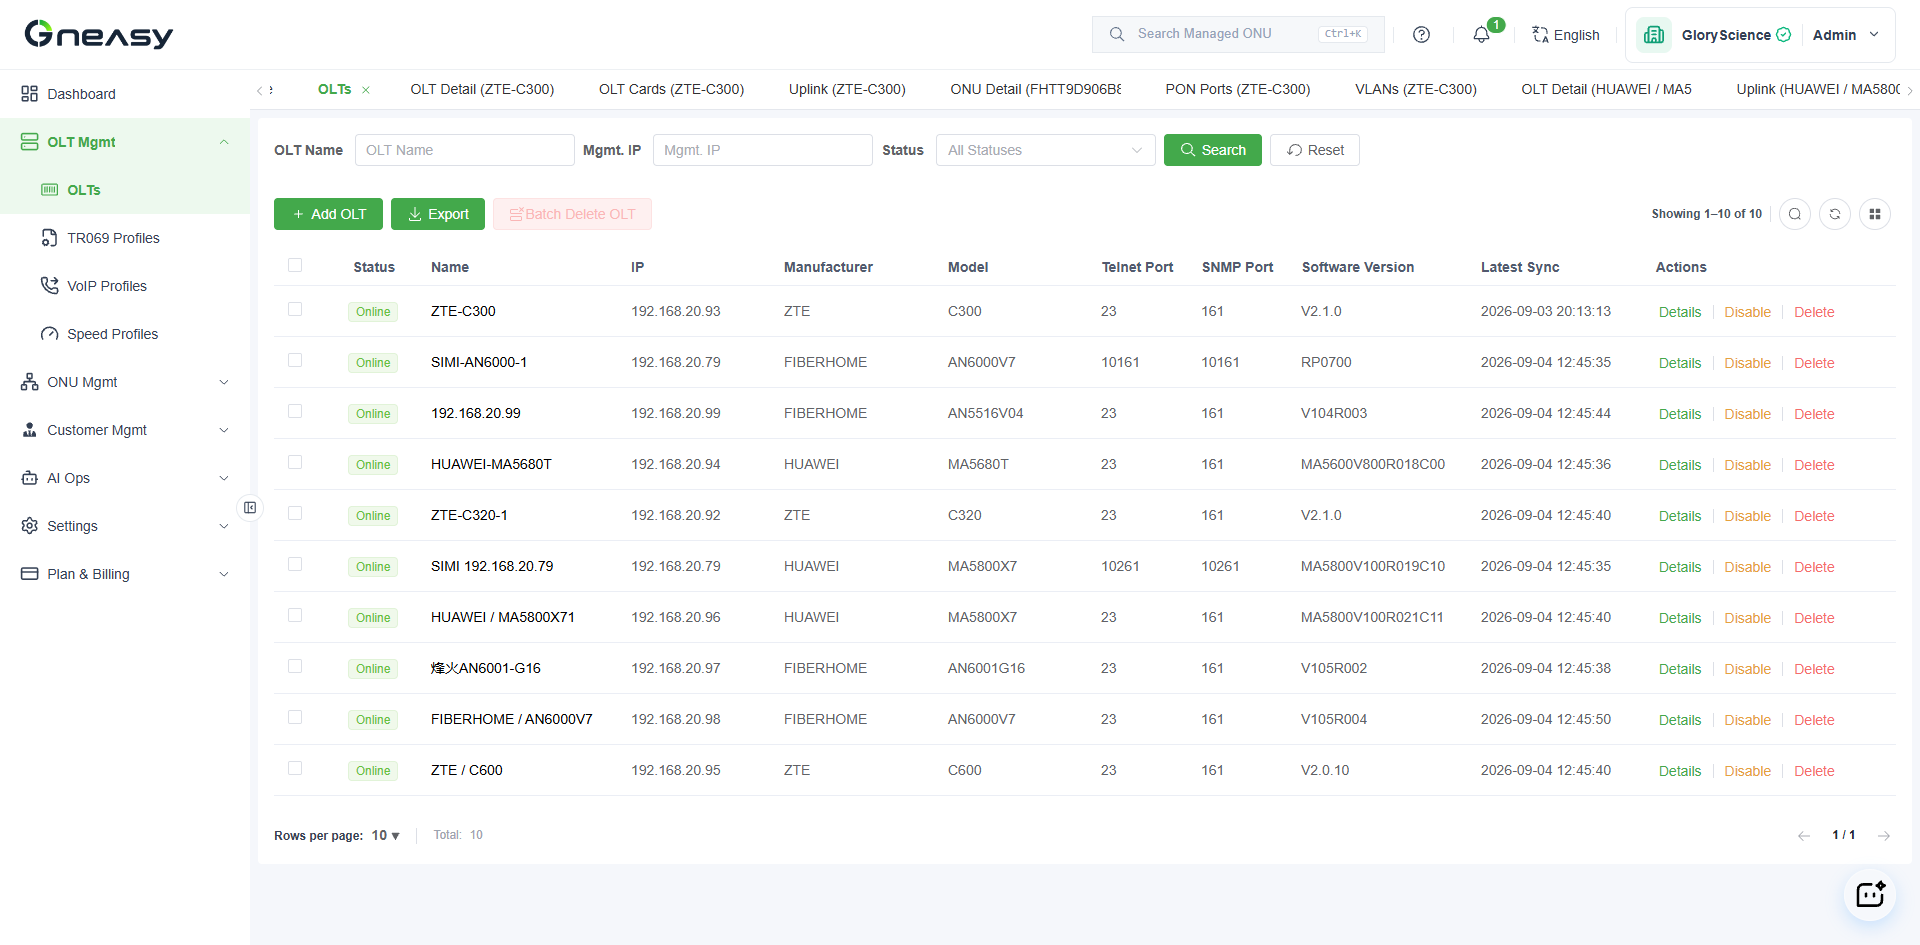The width and height of the screenshot is (1920, 945).
Task: Click the Dashboard sidebar icon
Action: pyautogui.click(x=29, y=94)
